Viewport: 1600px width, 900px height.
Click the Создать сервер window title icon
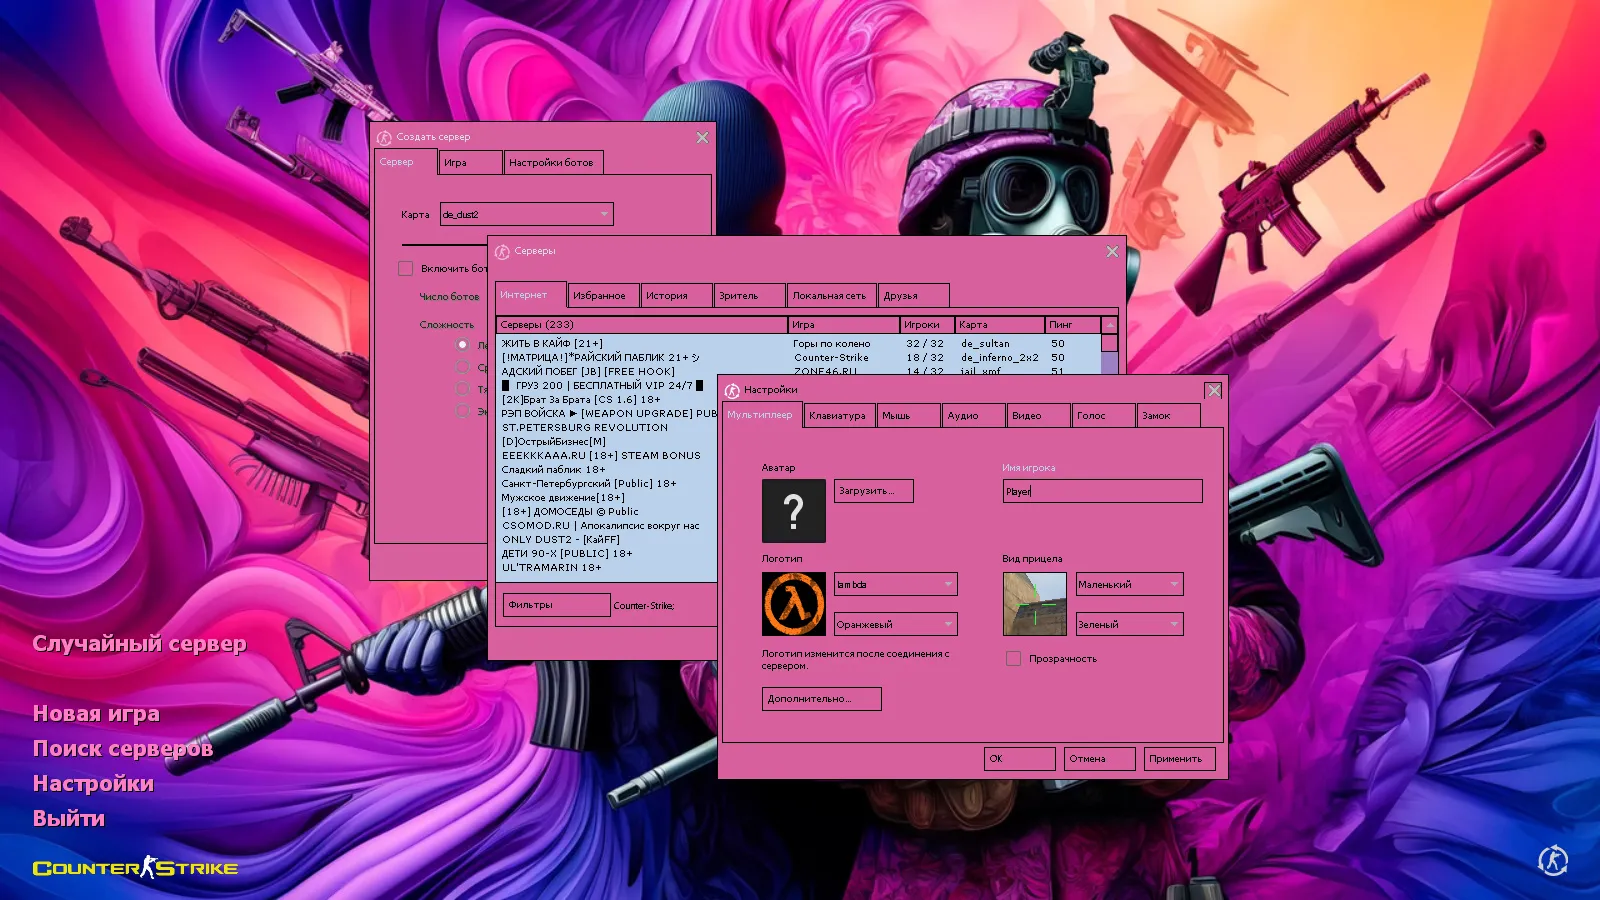click(x=384, y=138)
